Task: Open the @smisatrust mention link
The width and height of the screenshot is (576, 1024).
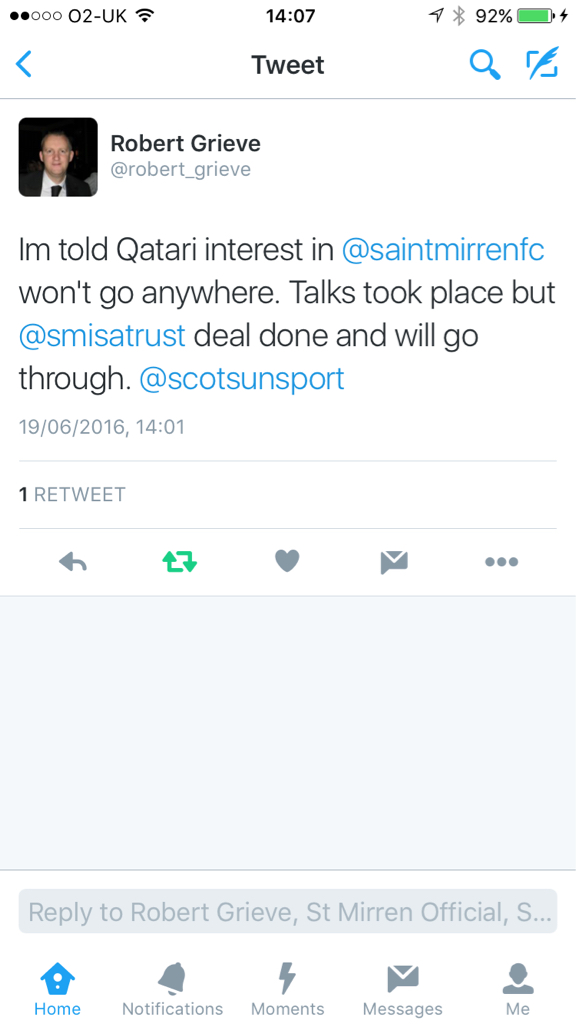Action: (103, 336)
